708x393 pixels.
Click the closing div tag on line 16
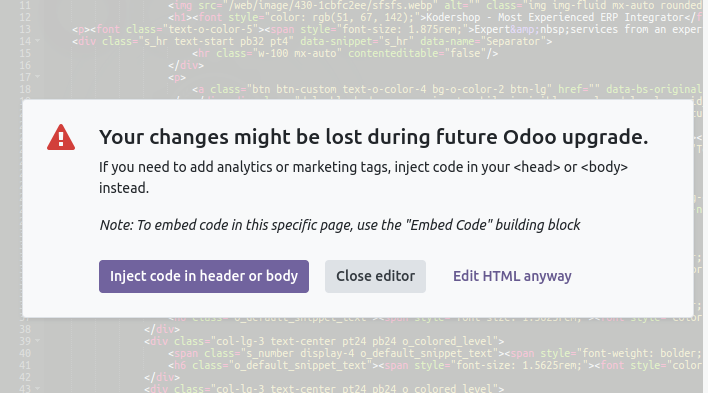[186, 65]
